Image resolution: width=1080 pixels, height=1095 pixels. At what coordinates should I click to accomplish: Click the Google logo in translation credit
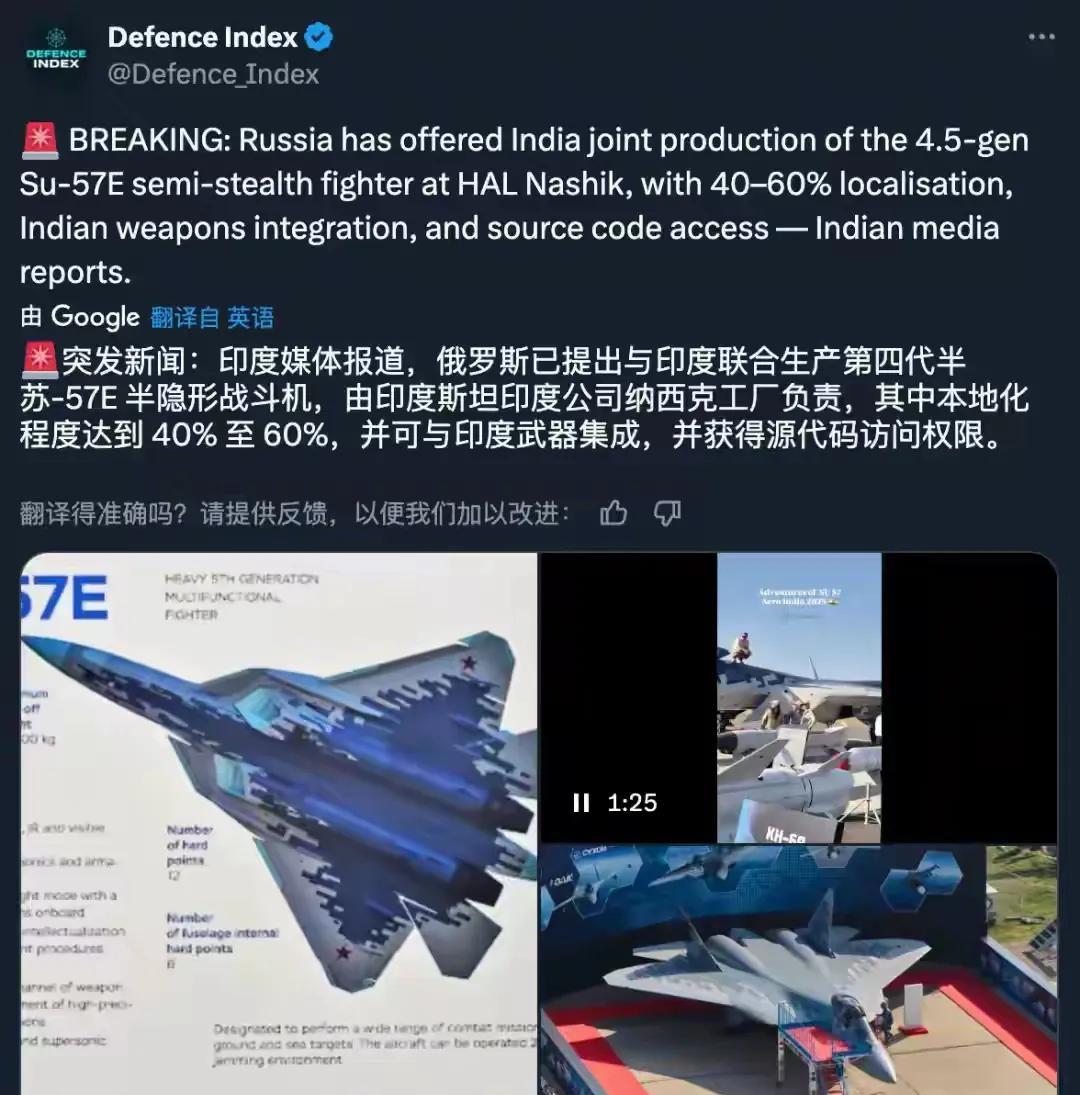tap(95, 317)
